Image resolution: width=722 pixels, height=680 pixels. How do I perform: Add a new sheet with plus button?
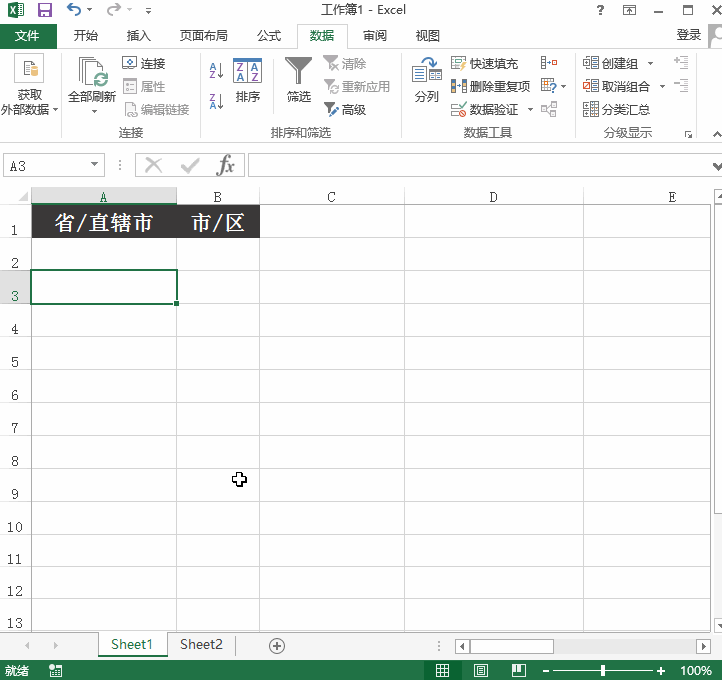click(277, 646)
